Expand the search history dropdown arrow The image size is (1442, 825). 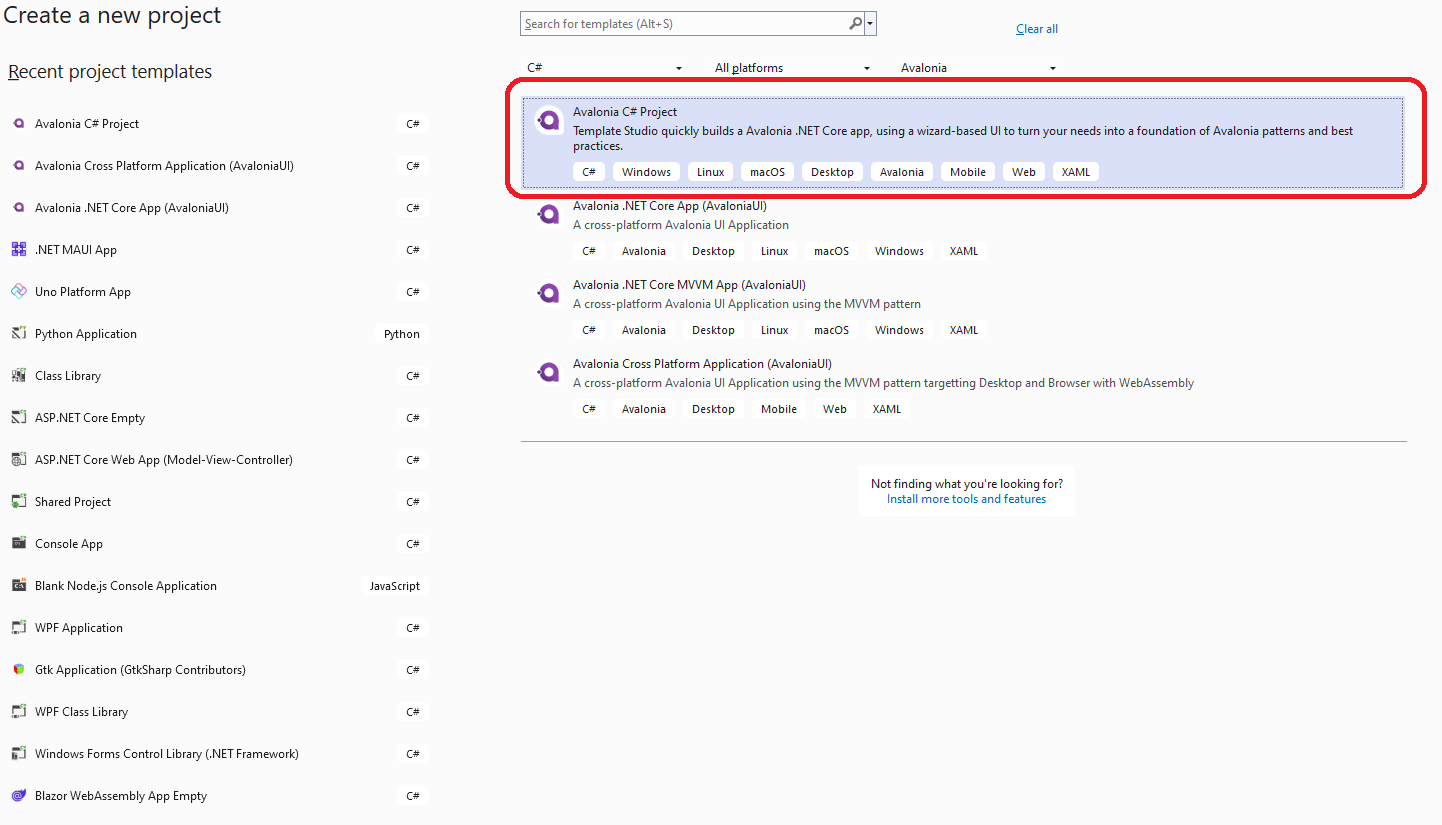tap(871, 24)
